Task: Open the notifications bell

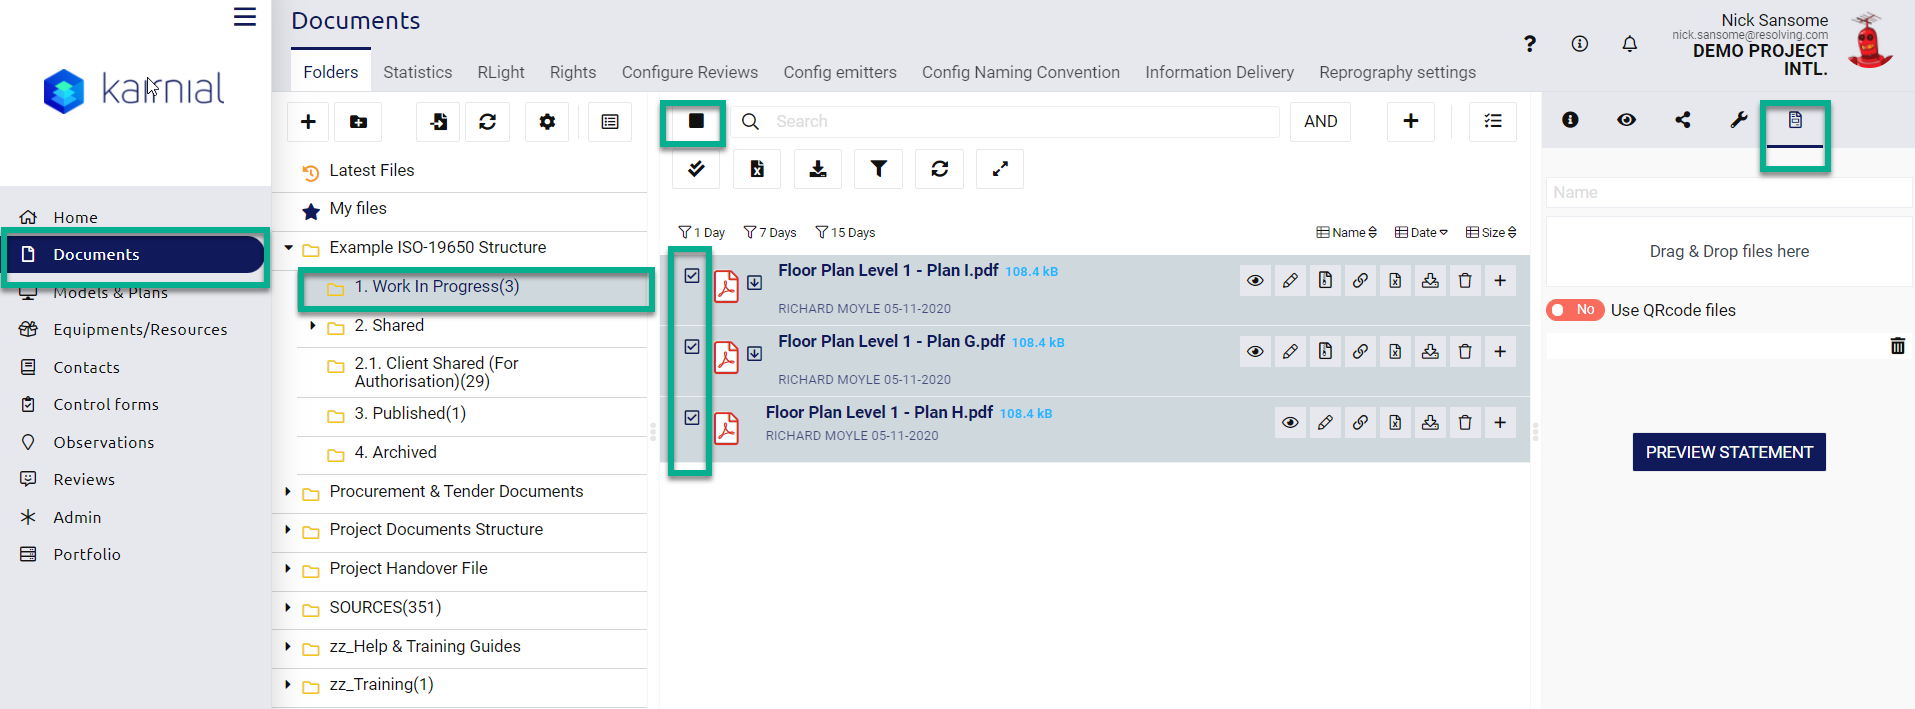Action: coord(1629,44)
